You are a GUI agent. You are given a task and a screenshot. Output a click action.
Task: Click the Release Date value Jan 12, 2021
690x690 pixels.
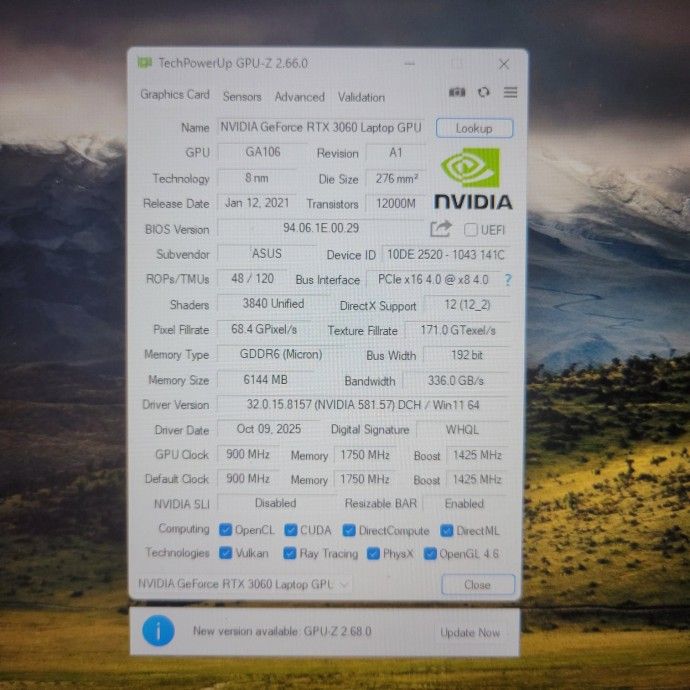(x=257, y=203)
